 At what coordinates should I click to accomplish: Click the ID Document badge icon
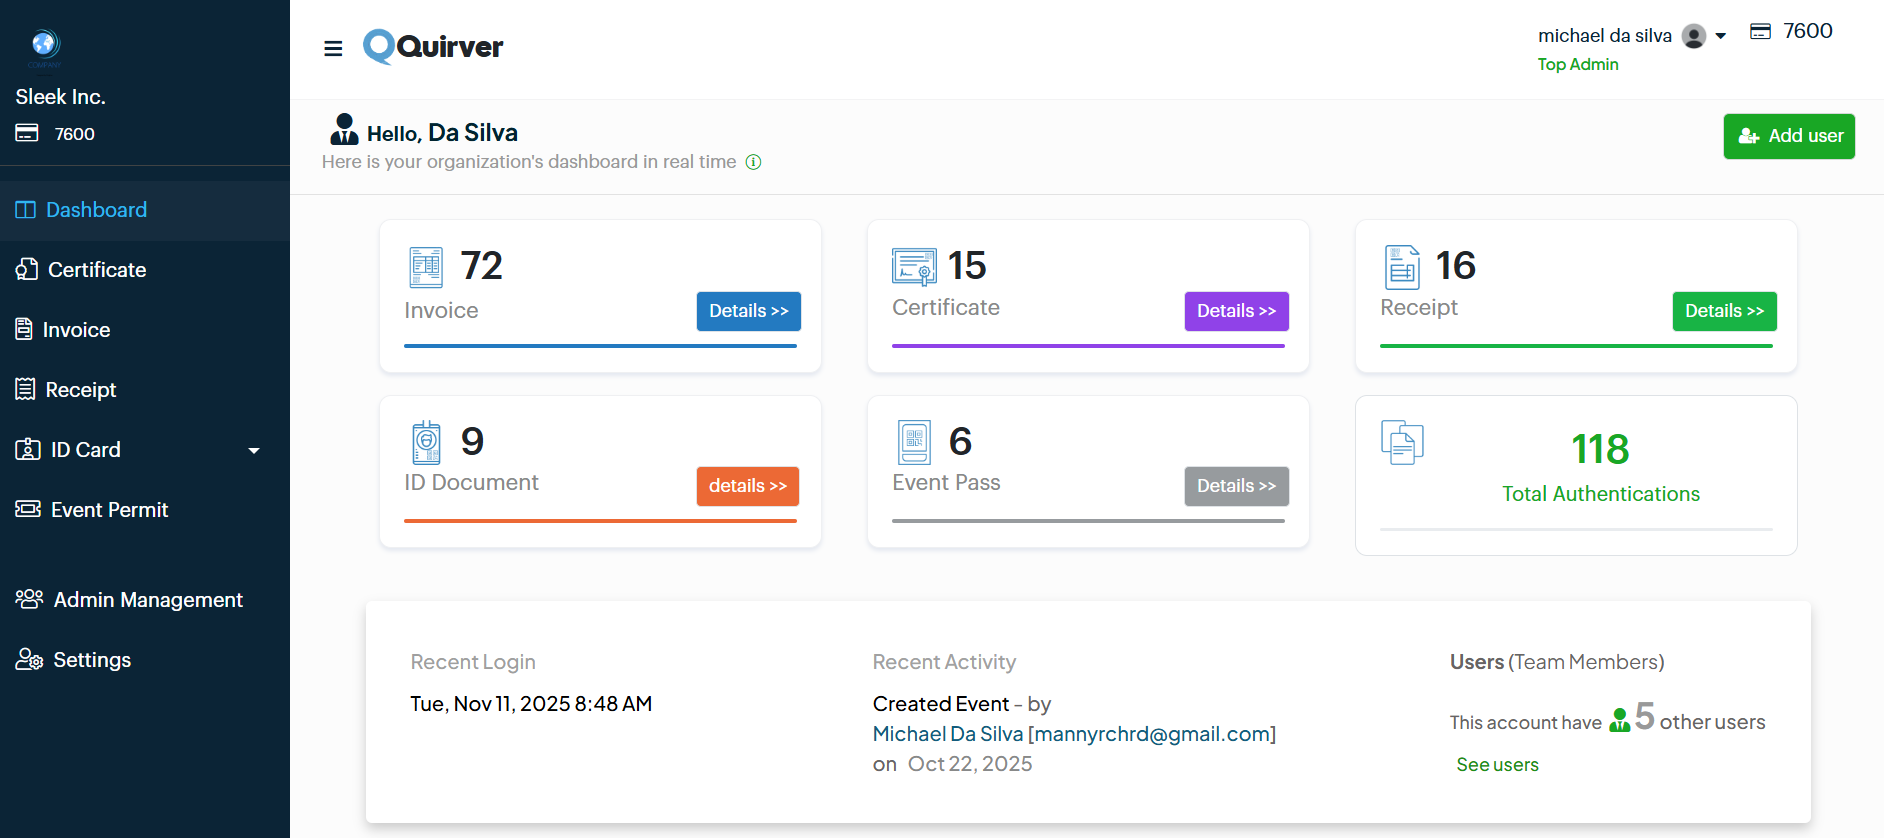(x=426, y=442)
